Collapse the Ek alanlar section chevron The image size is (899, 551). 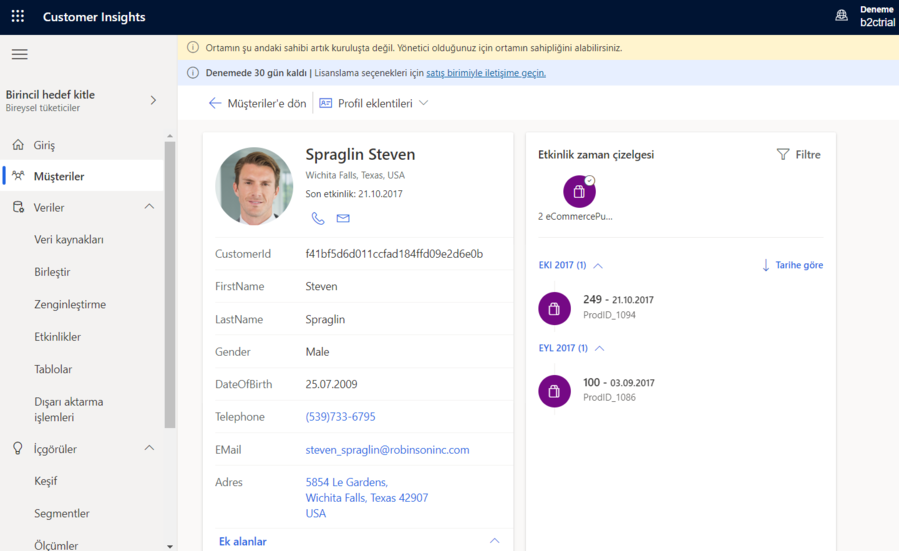click(x=494, y=541)
